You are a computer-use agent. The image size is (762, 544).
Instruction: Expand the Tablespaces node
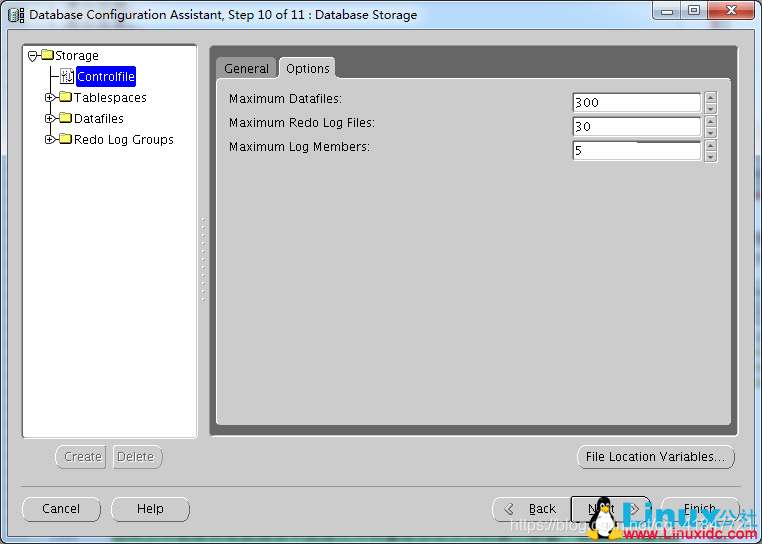[50, 98]
